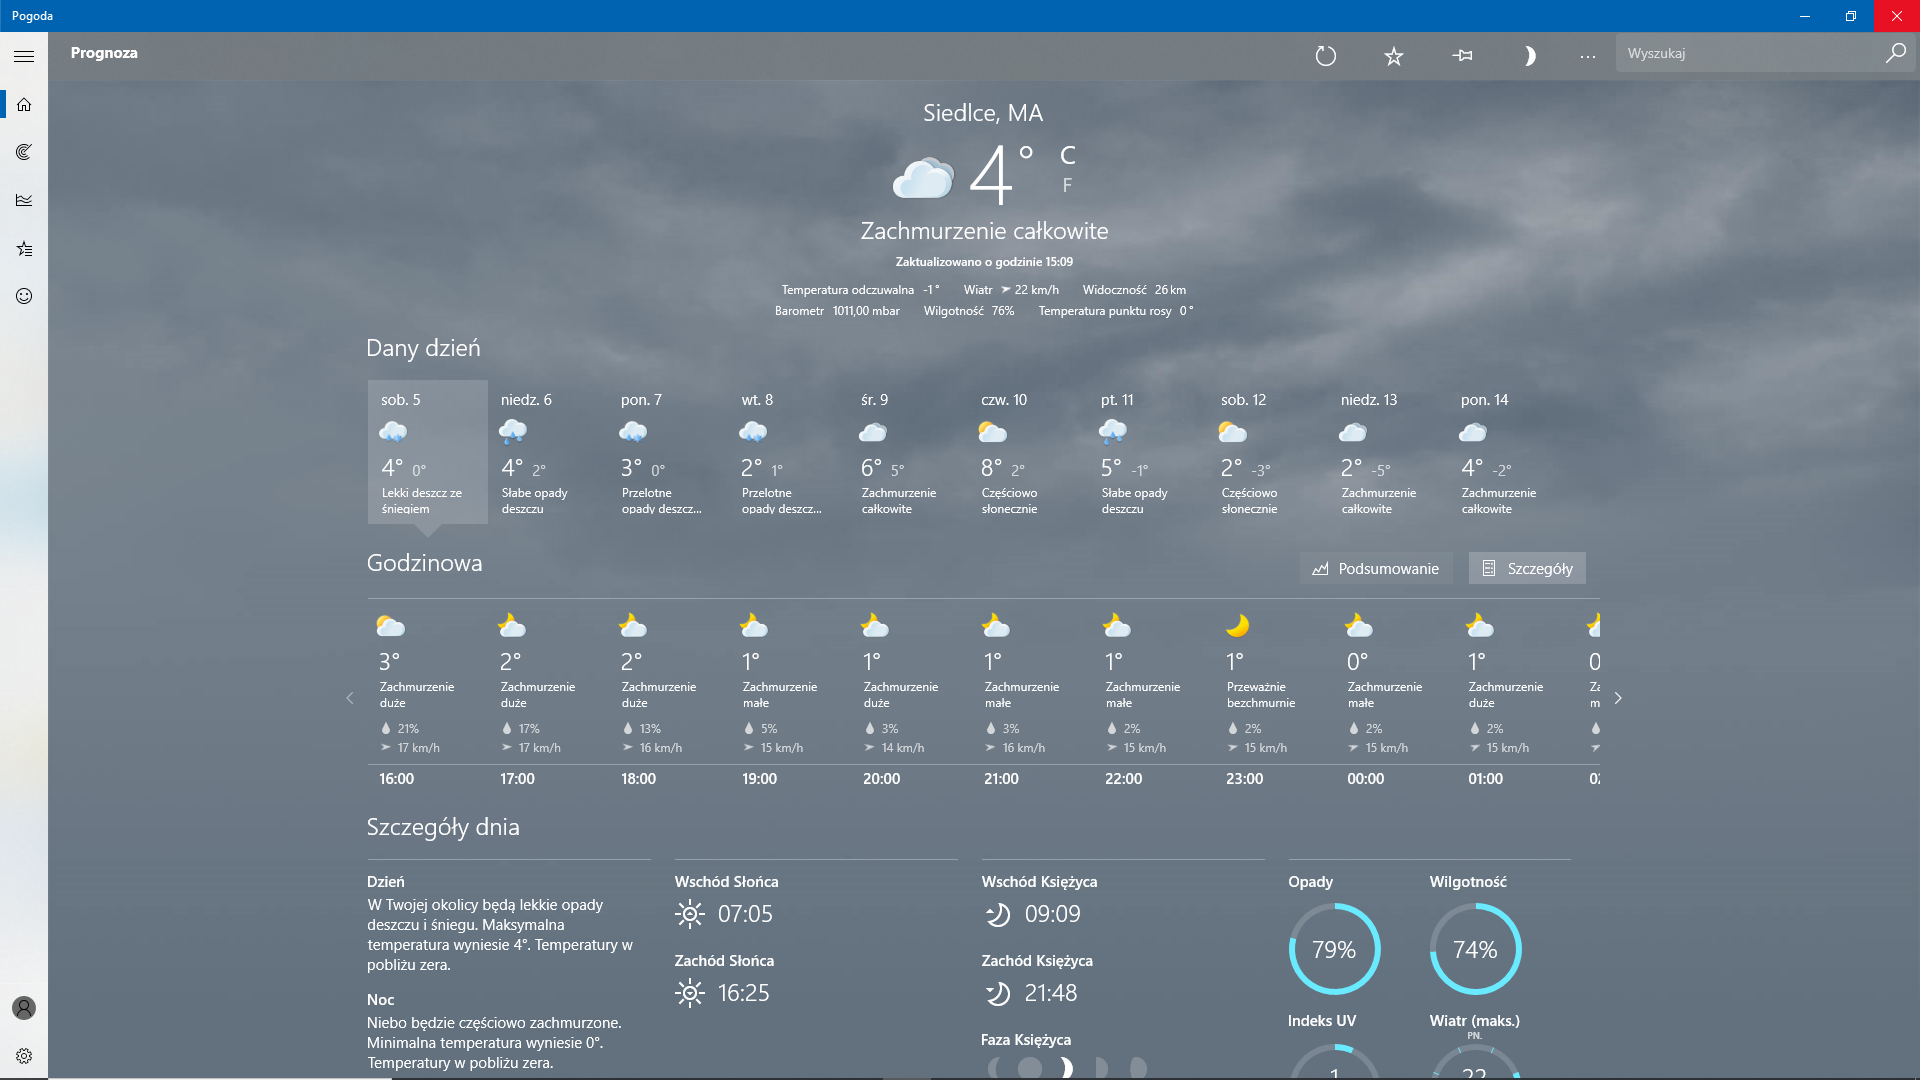Open the hamburger navigation menu
The width and height of the screenshot is (1920, 1080).
24,57
